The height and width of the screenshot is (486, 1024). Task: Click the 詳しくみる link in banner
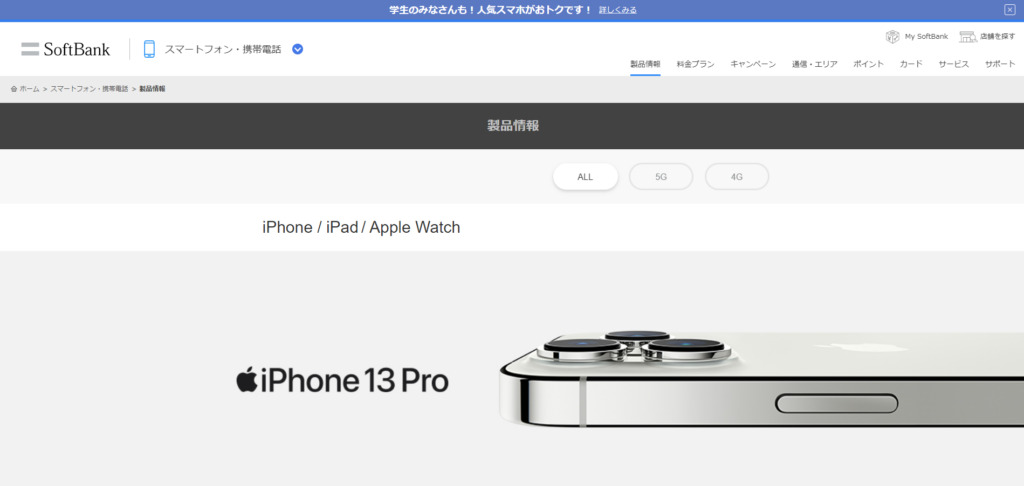[618, 10]
